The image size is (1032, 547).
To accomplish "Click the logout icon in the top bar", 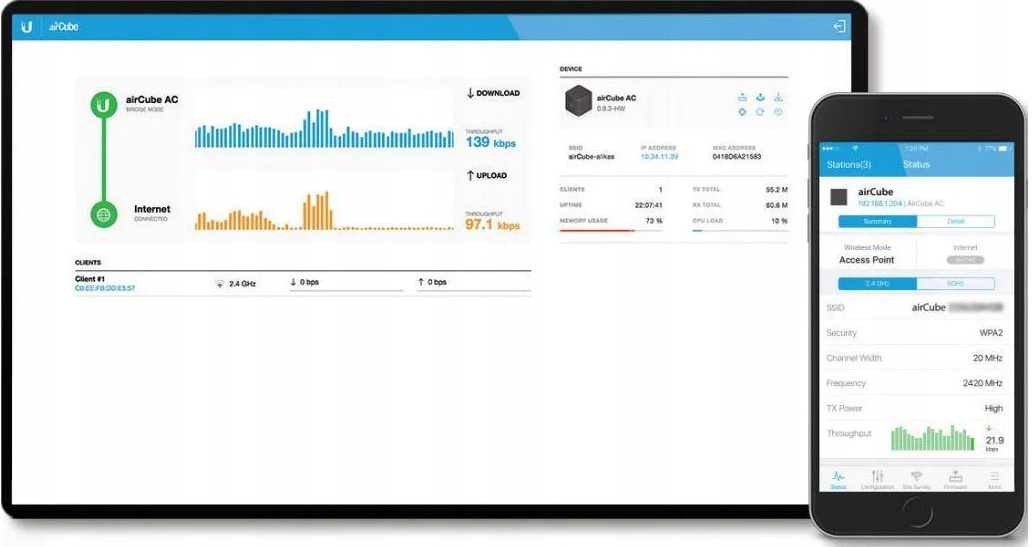I will [x=839, y=27].
